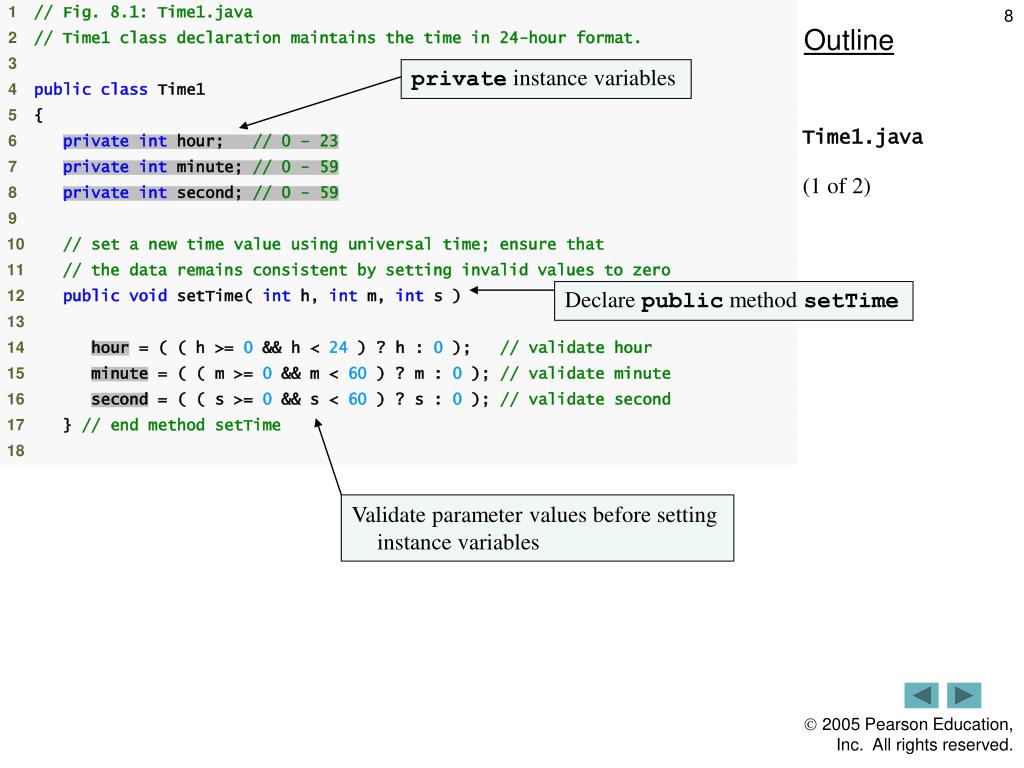Click the '(1 of 2)' page indicator
The height and width of the screenshot is (768, 1024).
pos(837,186)
